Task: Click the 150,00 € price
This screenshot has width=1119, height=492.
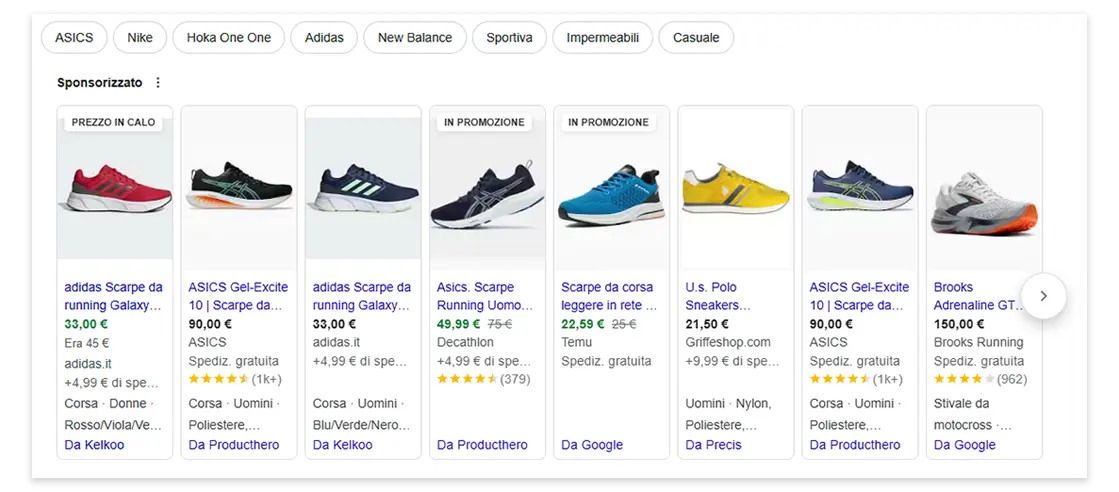Action: coord(958,324)
